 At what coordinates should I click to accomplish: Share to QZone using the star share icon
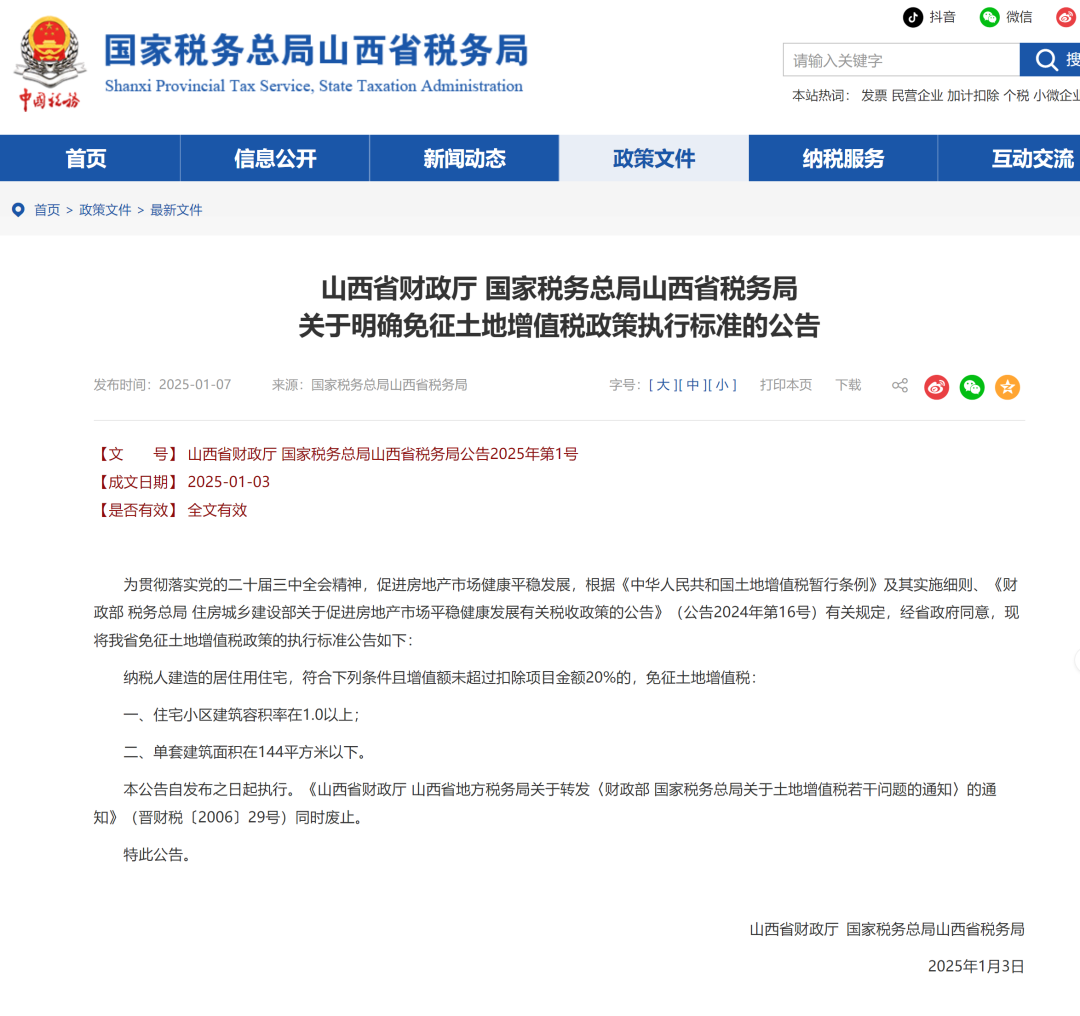click(1007, 386)
